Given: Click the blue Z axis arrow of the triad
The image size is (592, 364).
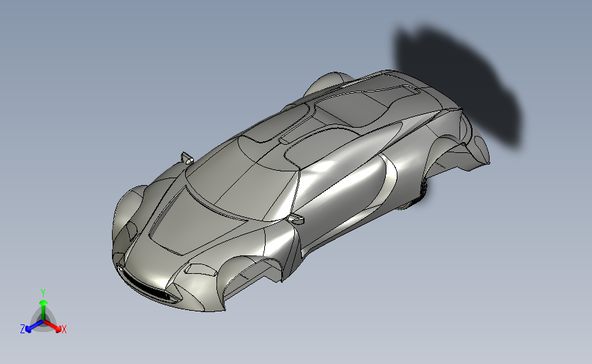Looking at the screenshot, I should [32, 327].
